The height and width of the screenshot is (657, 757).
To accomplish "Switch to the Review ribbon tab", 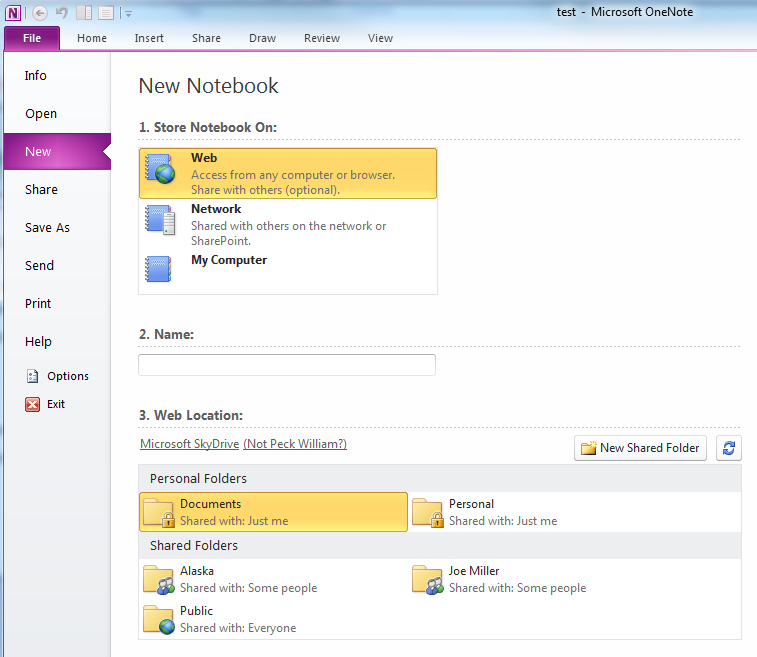I will coord(322,38).
